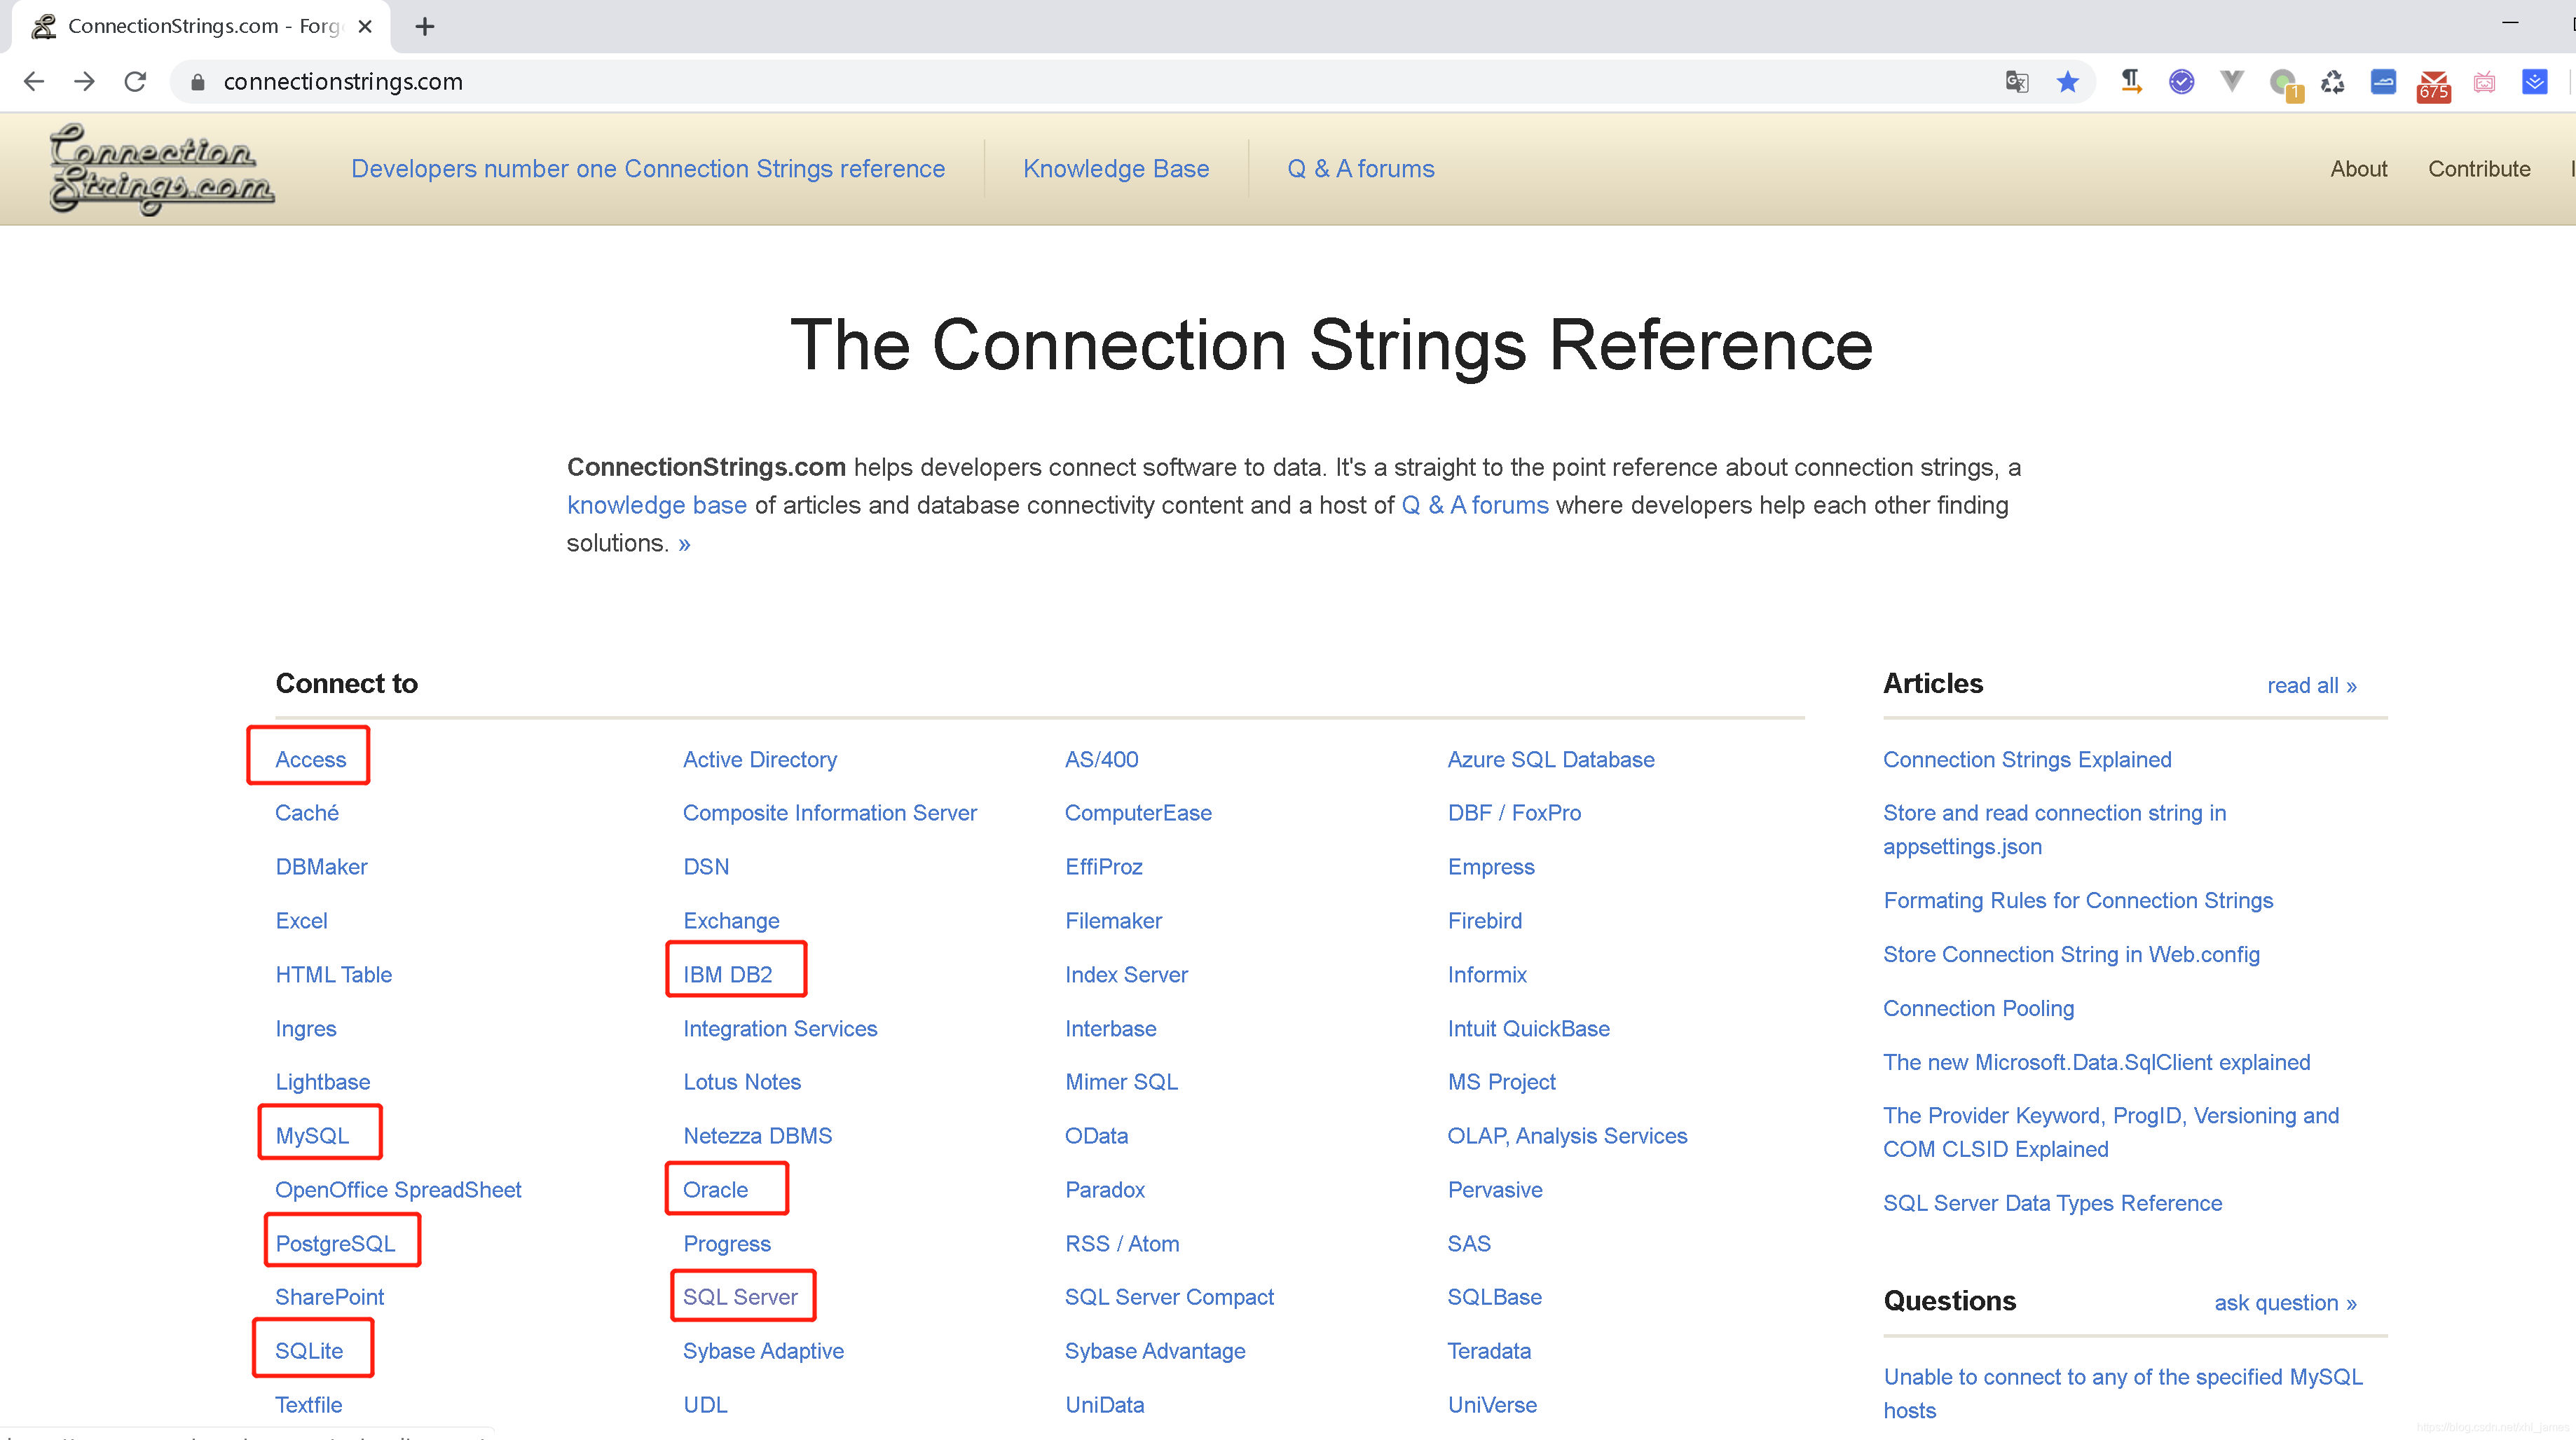Follow the inline Q & A forums link

(x=1475, y=505)
